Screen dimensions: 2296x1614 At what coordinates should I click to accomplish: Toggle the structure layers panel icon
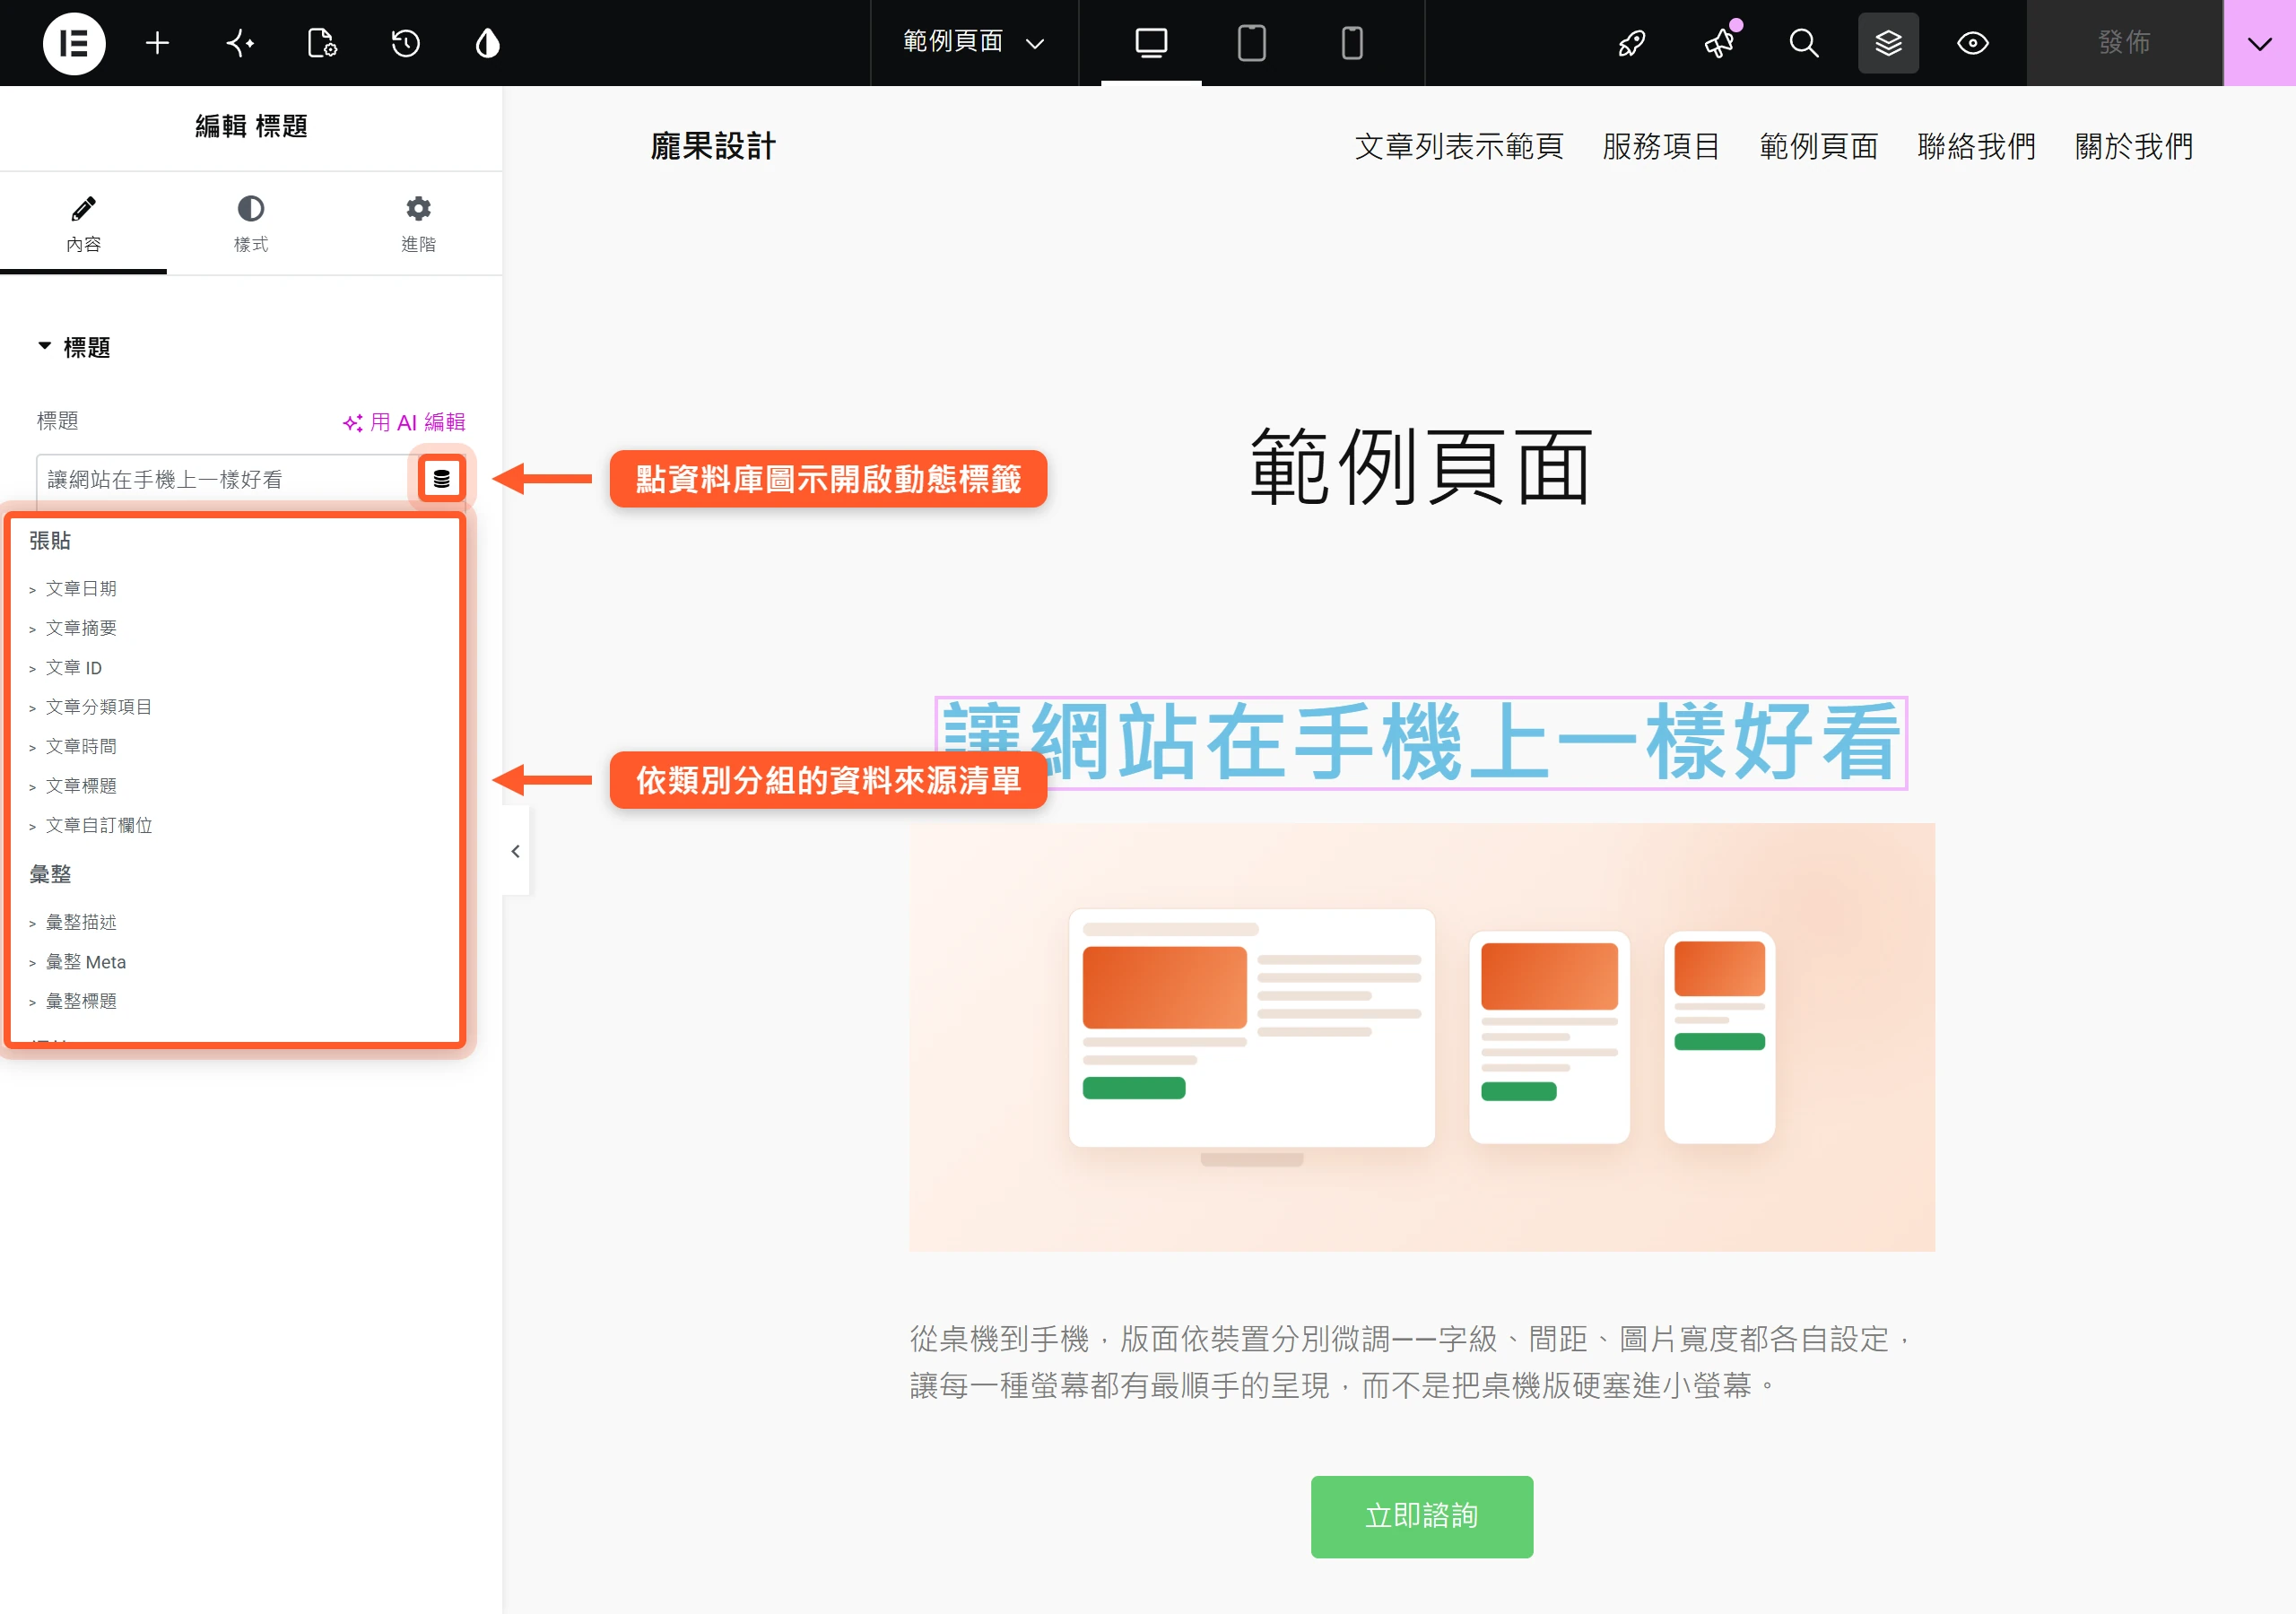1888,43
